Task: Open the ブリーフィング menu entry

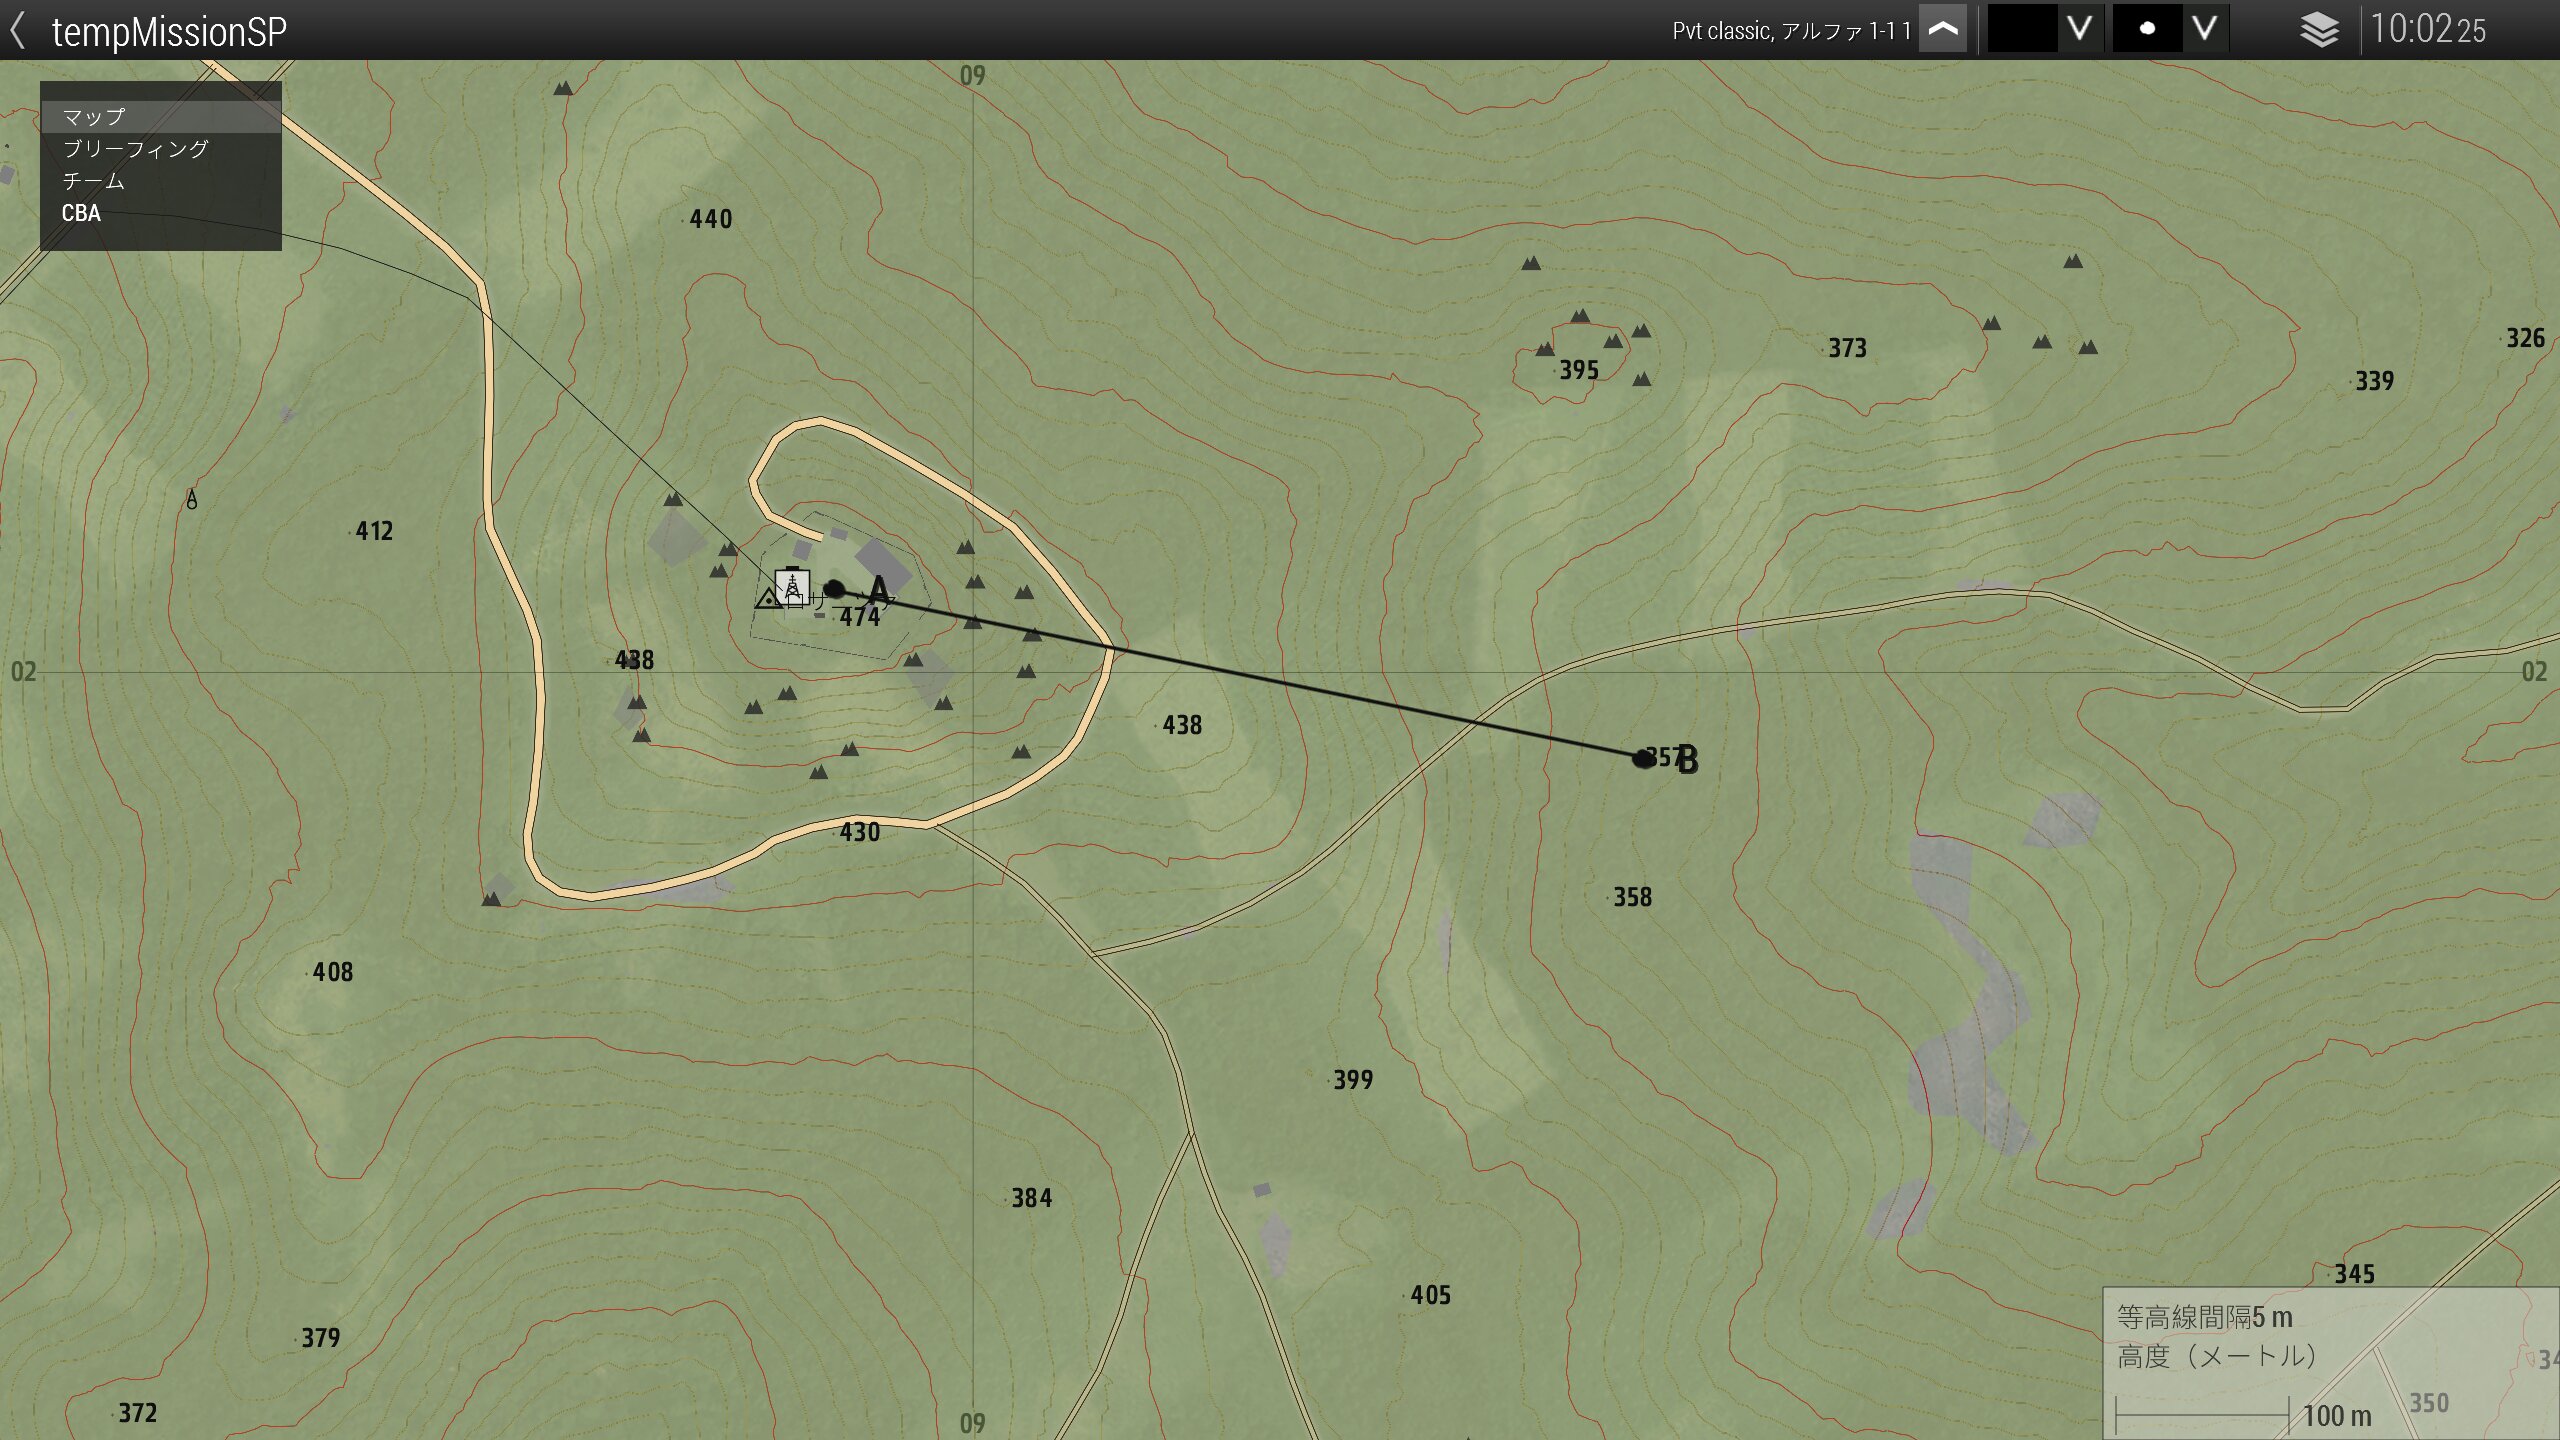Action: pos(161,149)
